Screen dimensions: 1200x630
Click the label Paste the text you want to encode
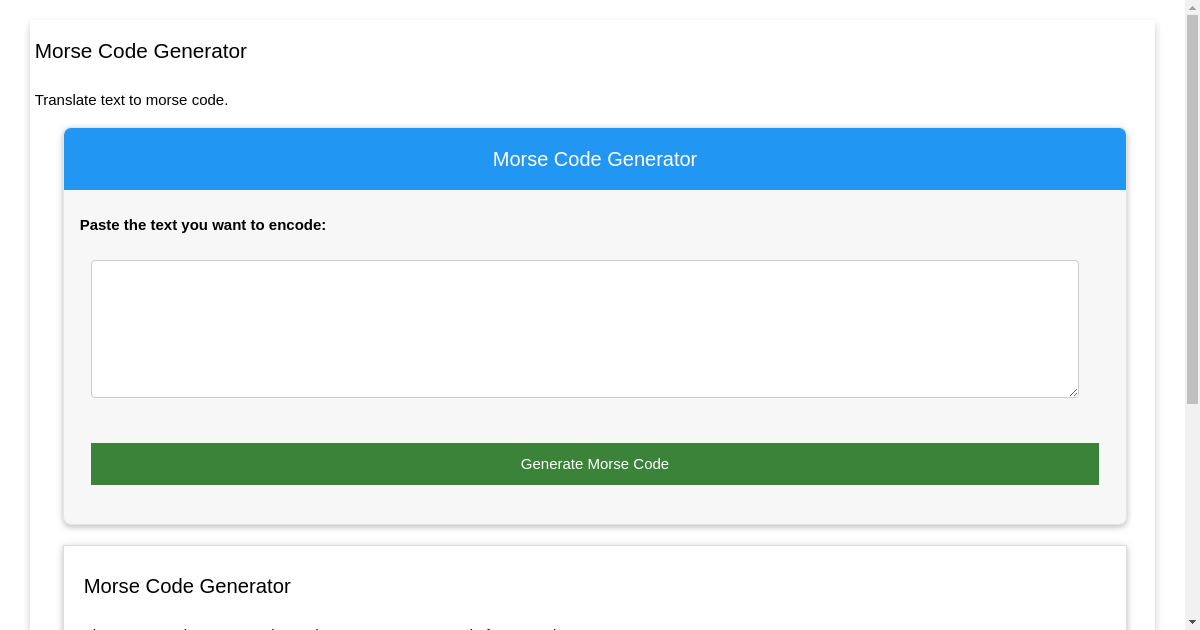click(203, 225)
